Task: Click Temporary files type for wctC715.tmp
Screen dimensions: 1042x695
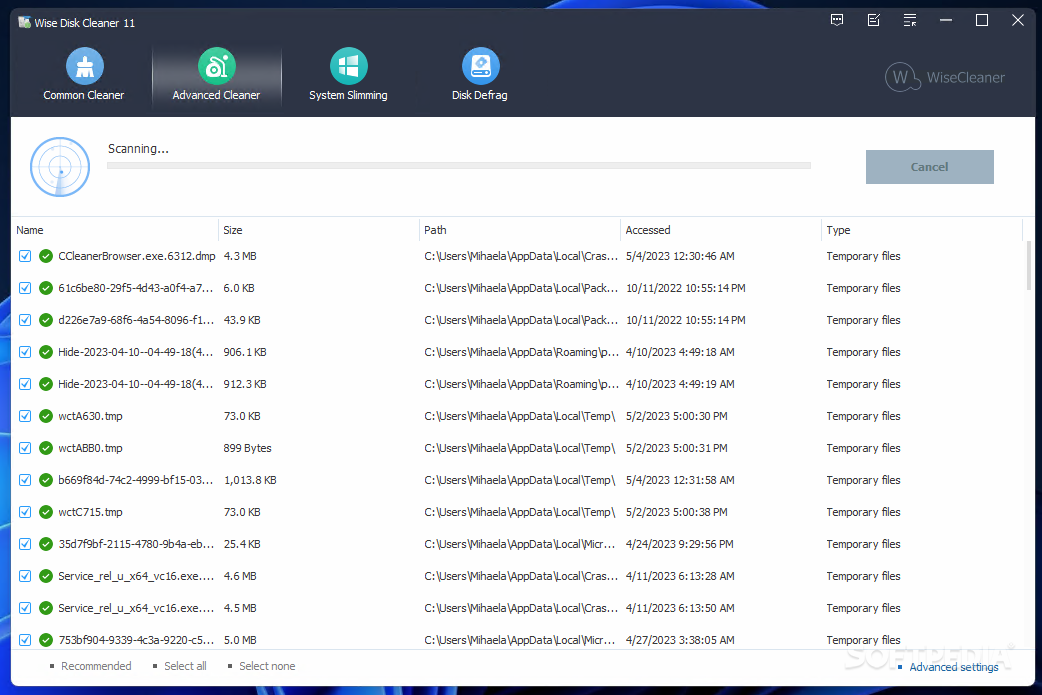Action: [x=863, y=512]
